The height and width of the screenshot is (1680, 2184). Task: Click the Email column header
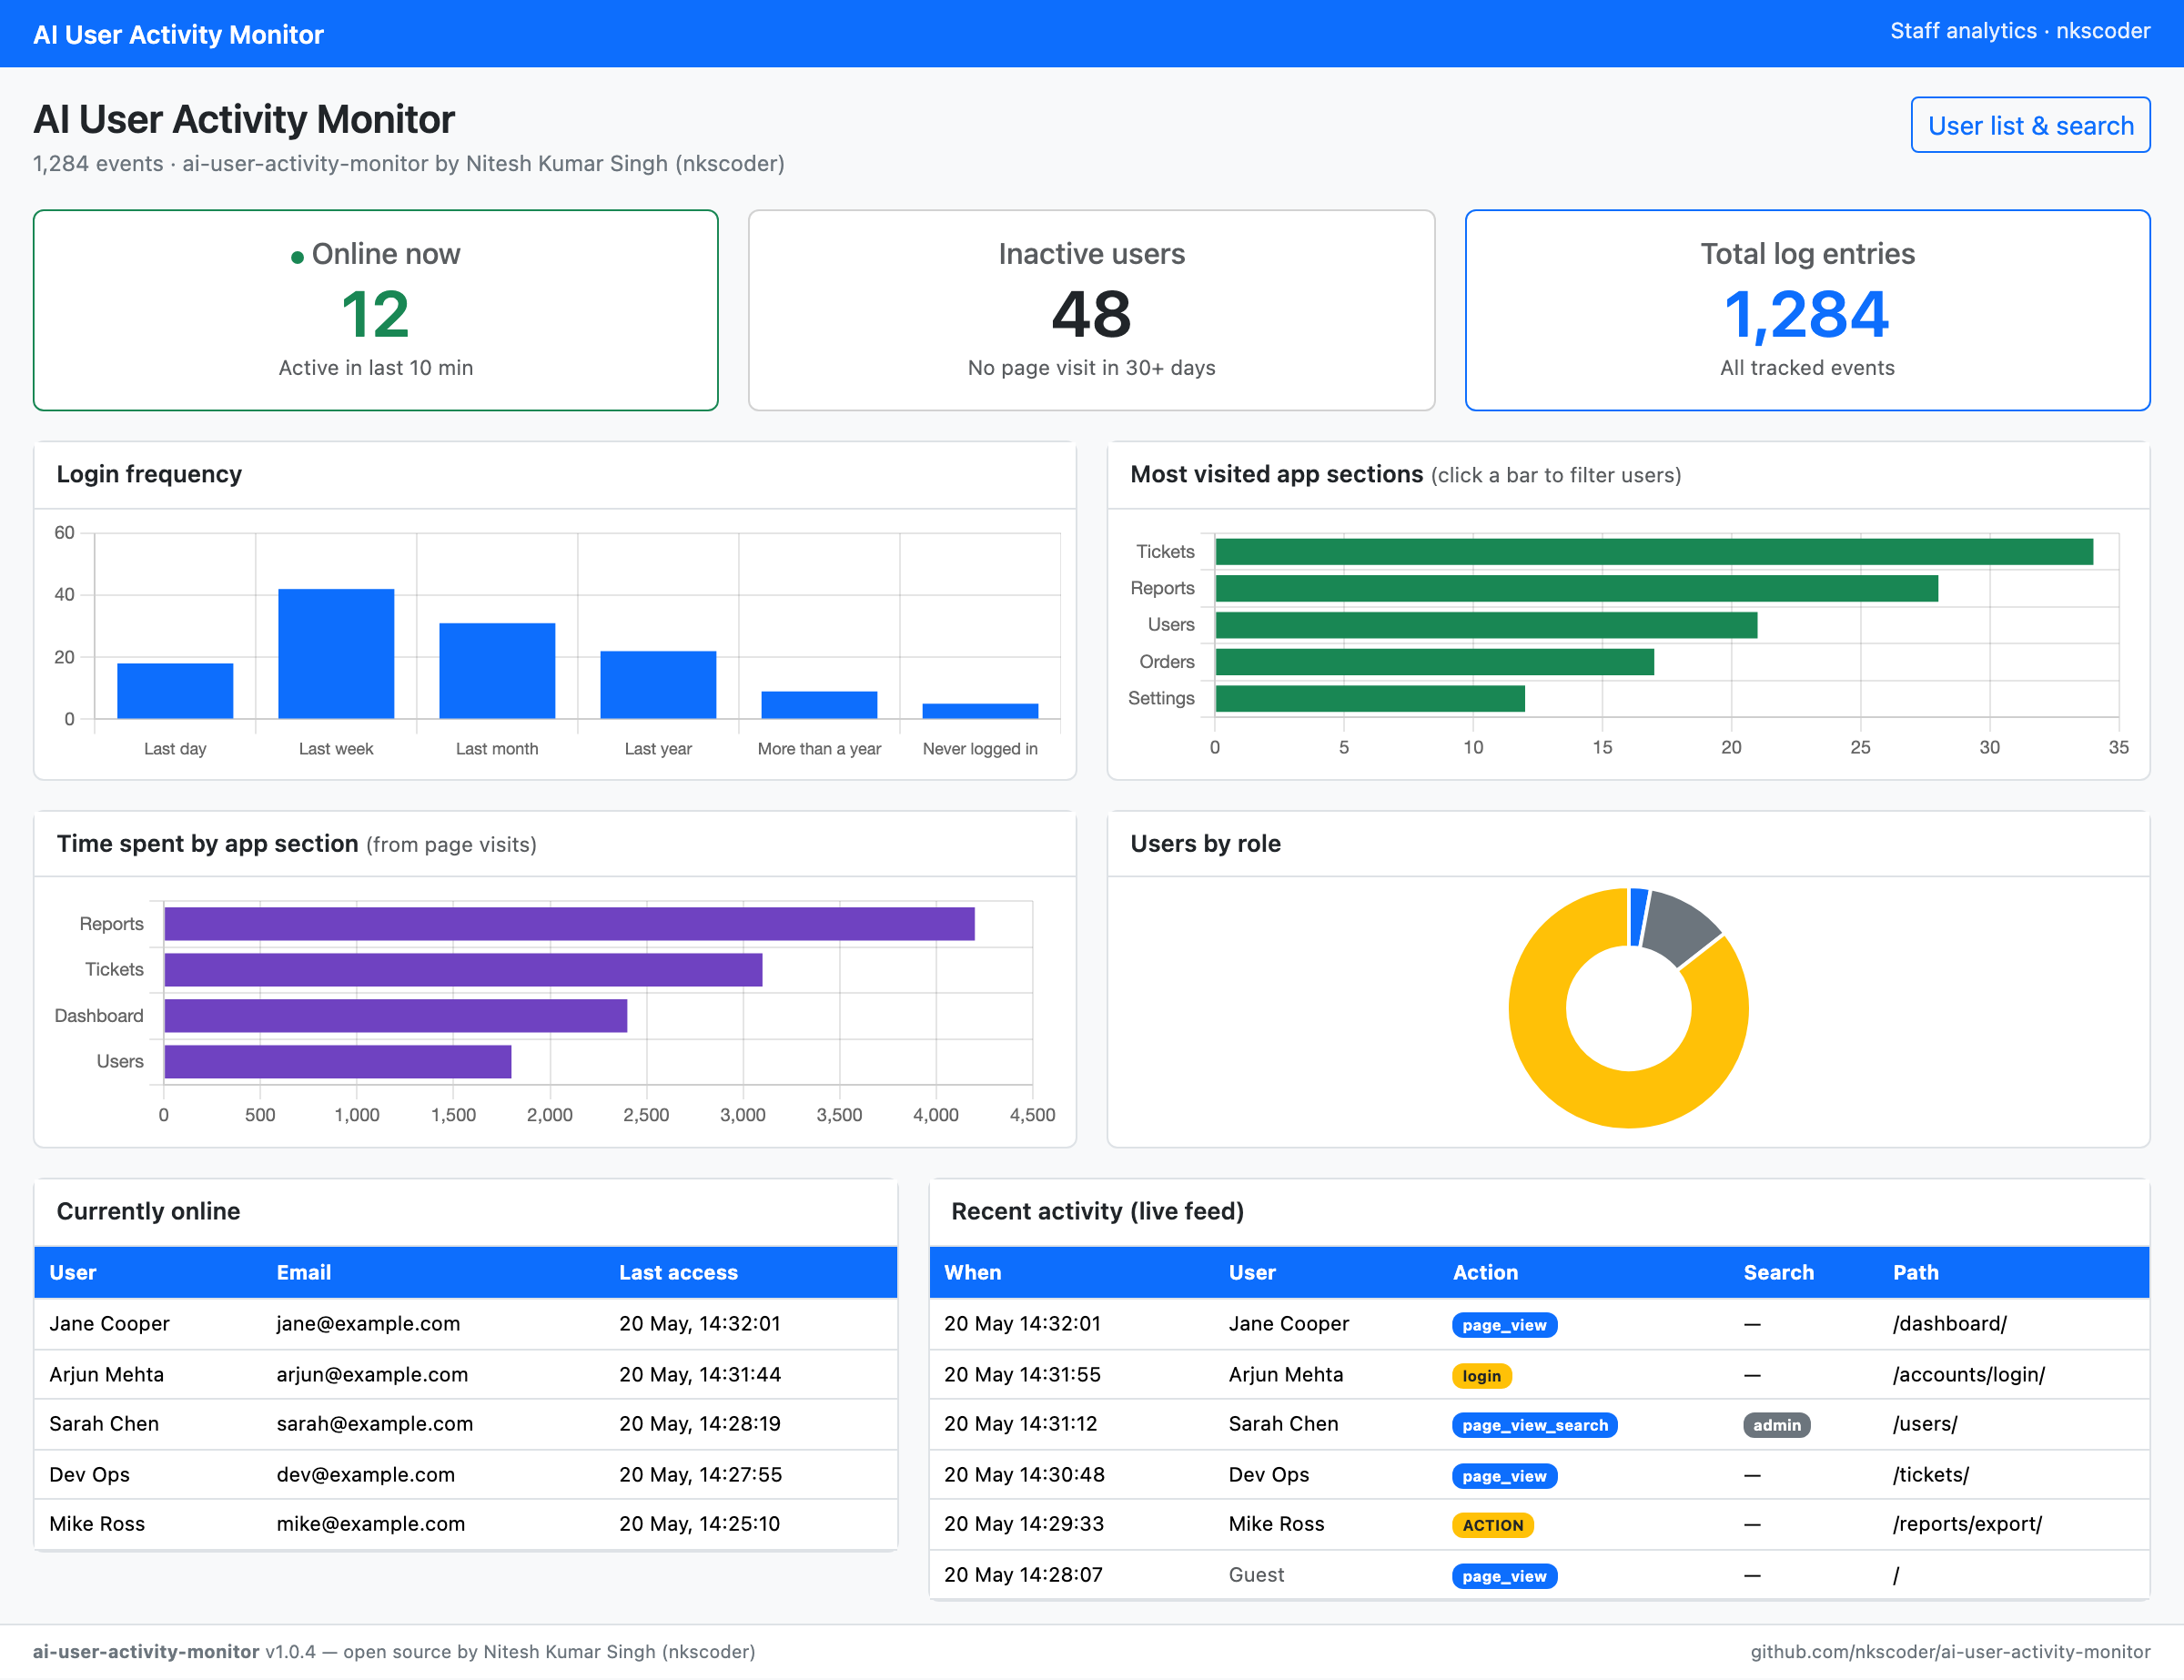[x=304, y=1272]
